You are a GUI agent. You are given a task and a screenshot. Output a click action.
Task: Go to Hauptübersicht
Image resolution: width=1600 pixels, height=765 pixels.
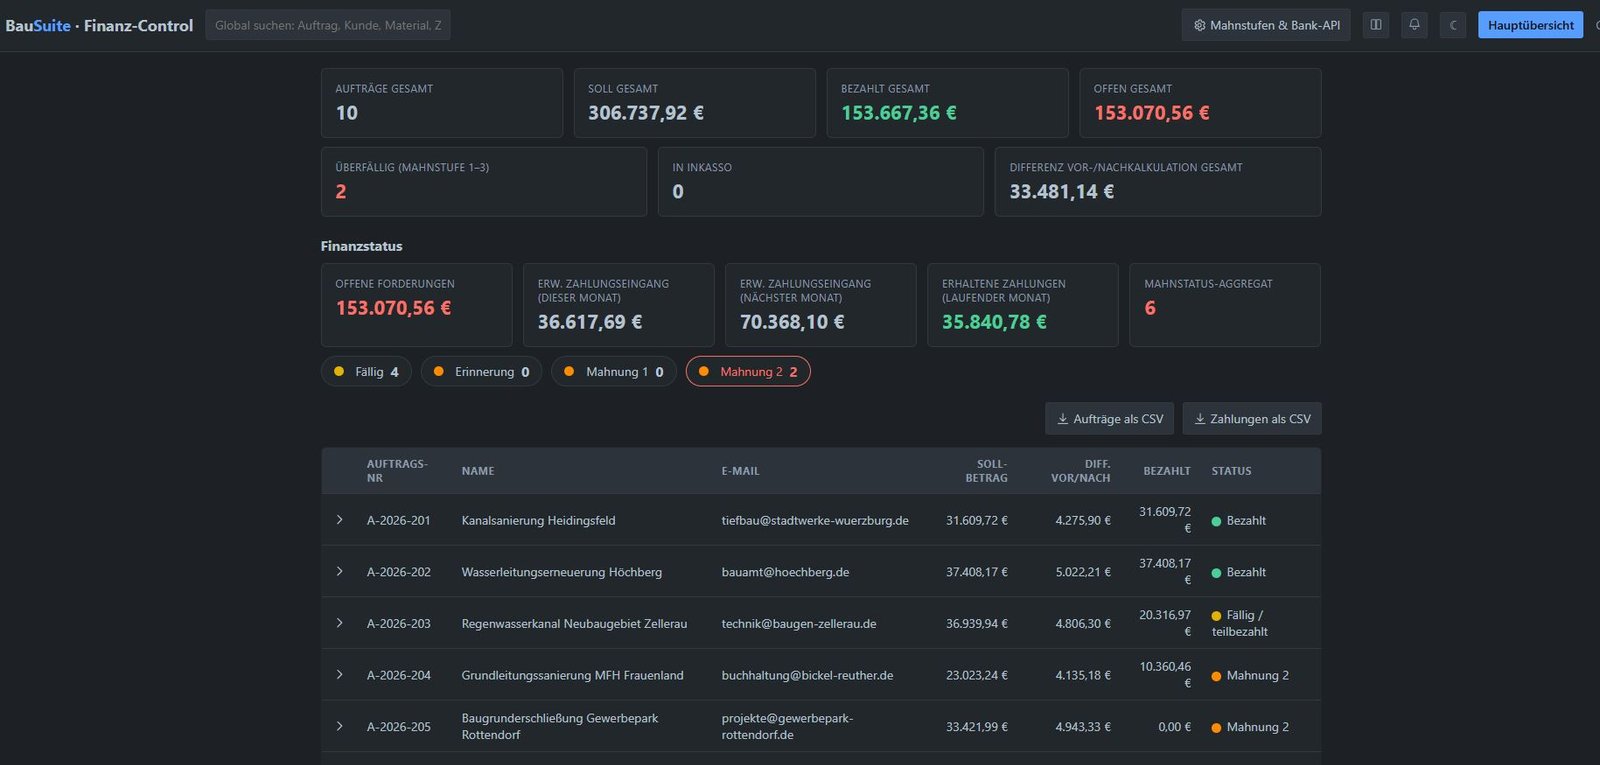1530,25
